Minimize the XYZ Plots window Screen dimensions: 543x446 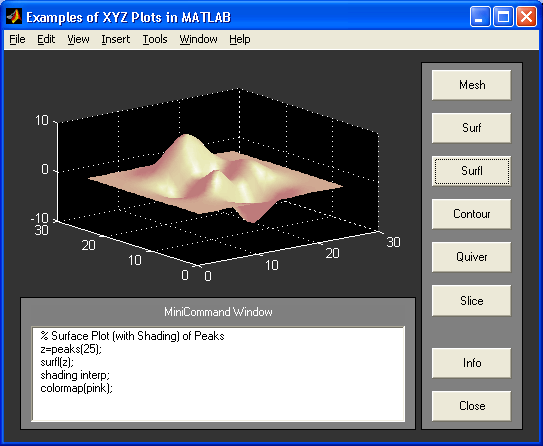coord(480,16)
